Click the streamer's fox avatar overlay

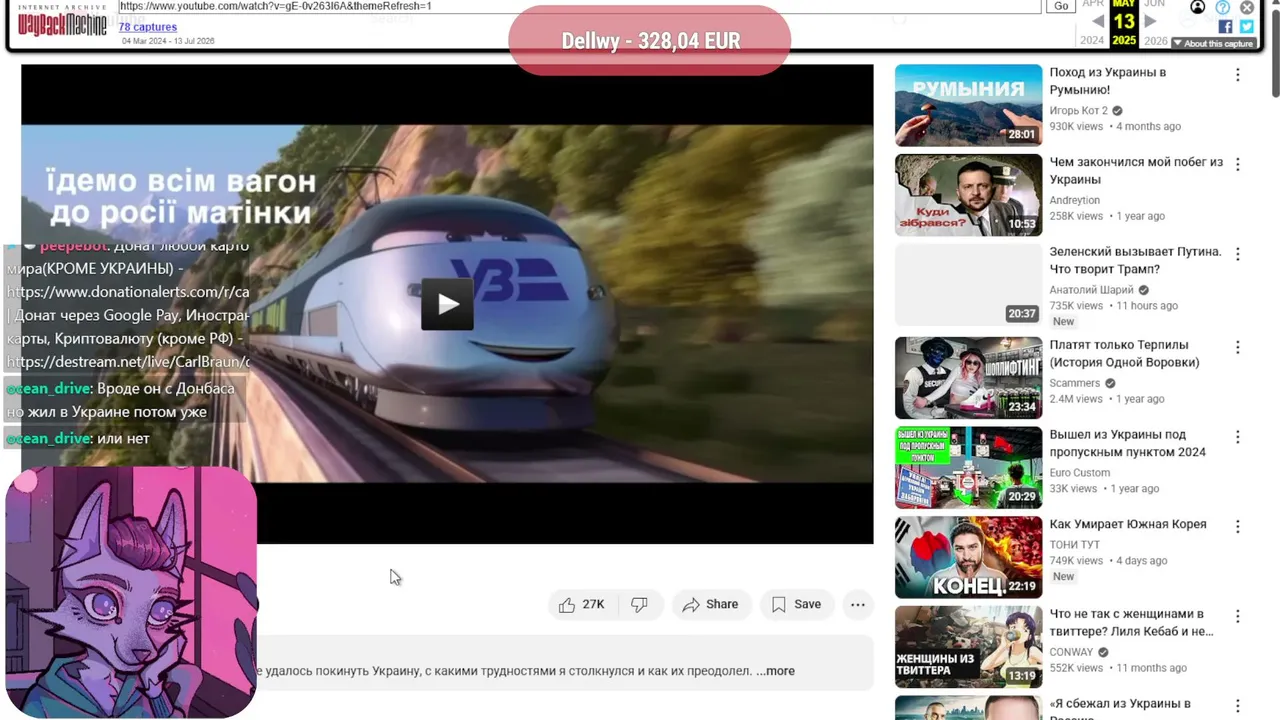pyautogui.click(x=131, y=592)
